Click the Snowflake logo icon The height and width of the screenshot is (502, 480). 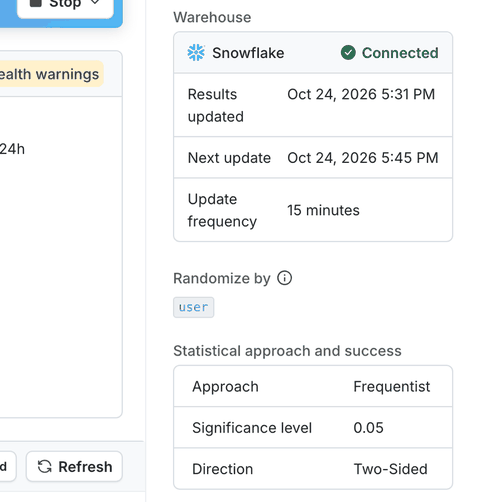196,53
